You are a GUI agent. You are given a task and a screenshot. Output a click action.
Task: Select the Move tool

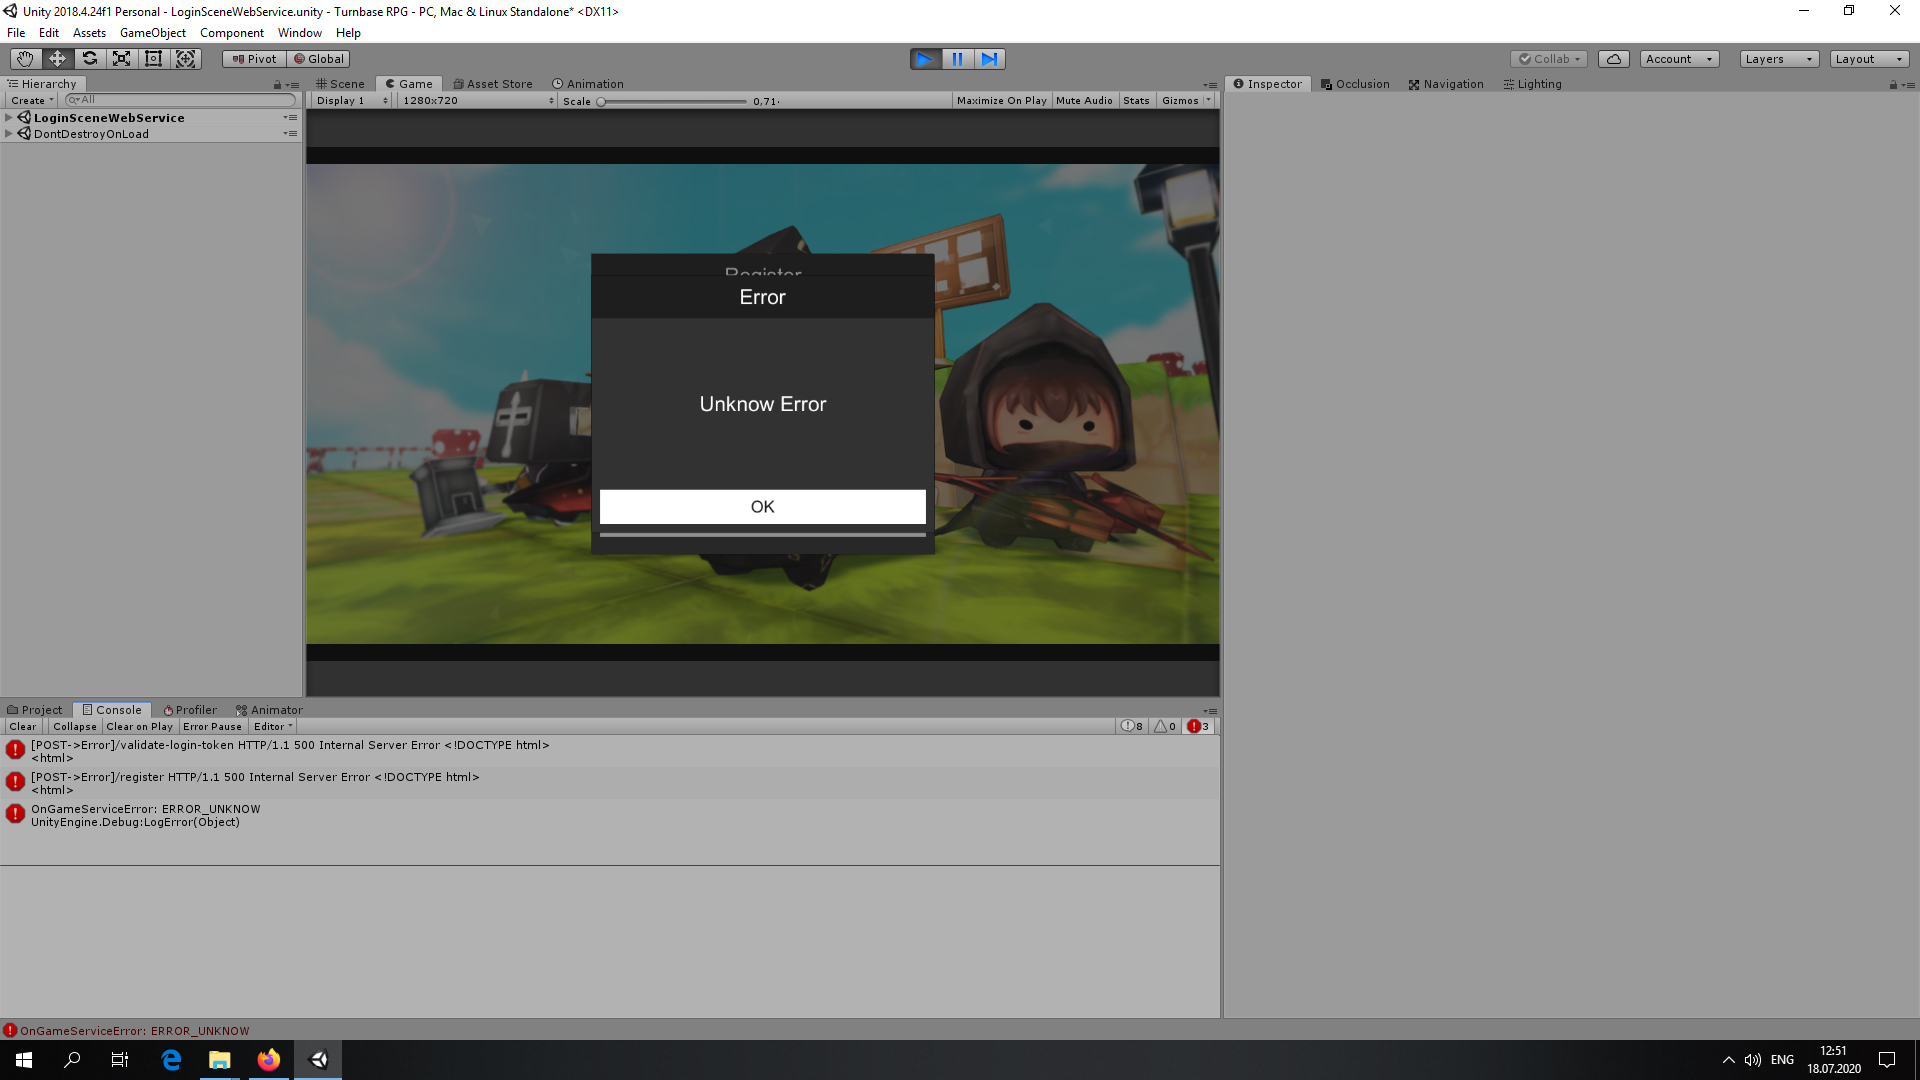coord(57,58)
